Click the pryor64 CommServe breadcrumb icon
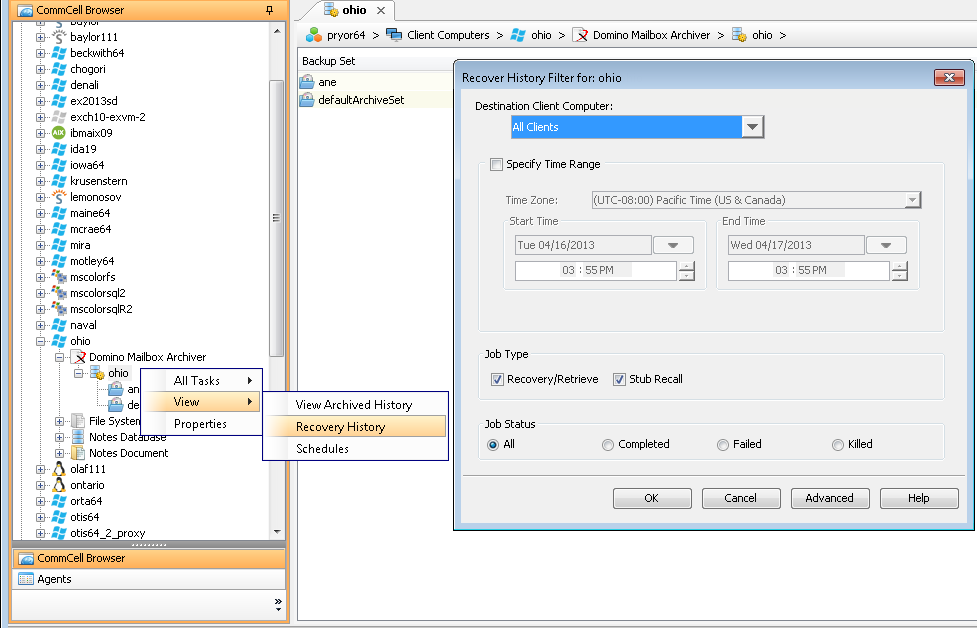Screen dimensions: 977x628 pyautogui.click(x=313, y=35)
